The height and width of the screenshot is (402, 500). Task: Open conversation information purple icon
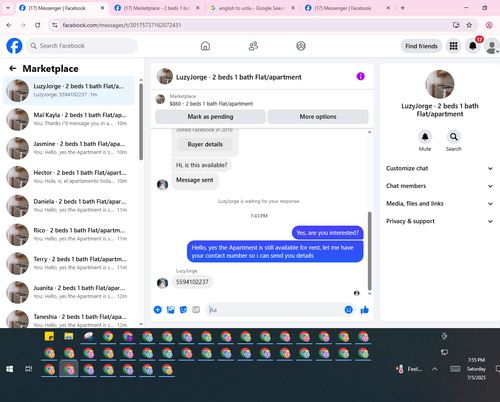361,76
